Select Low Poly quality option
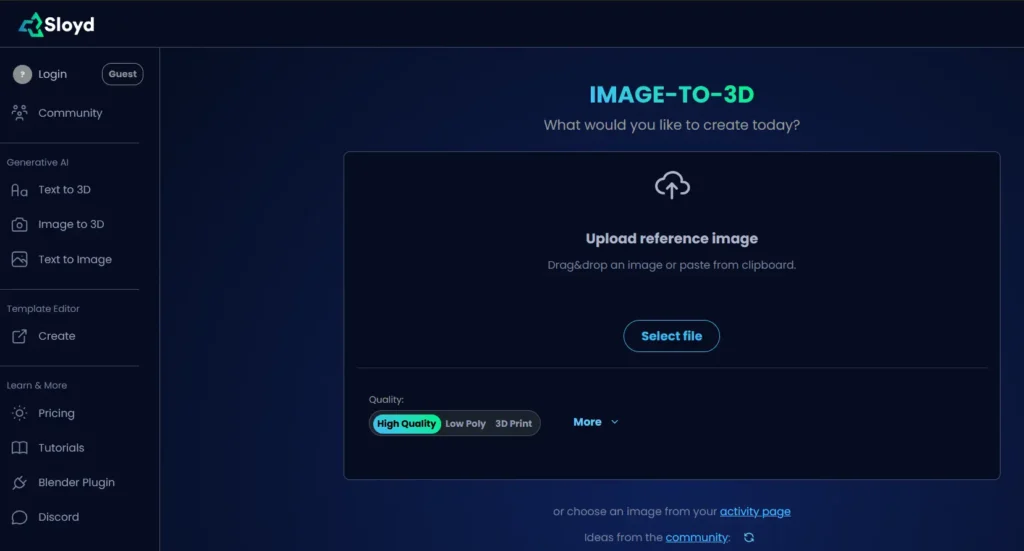 [x=466, y=424]
